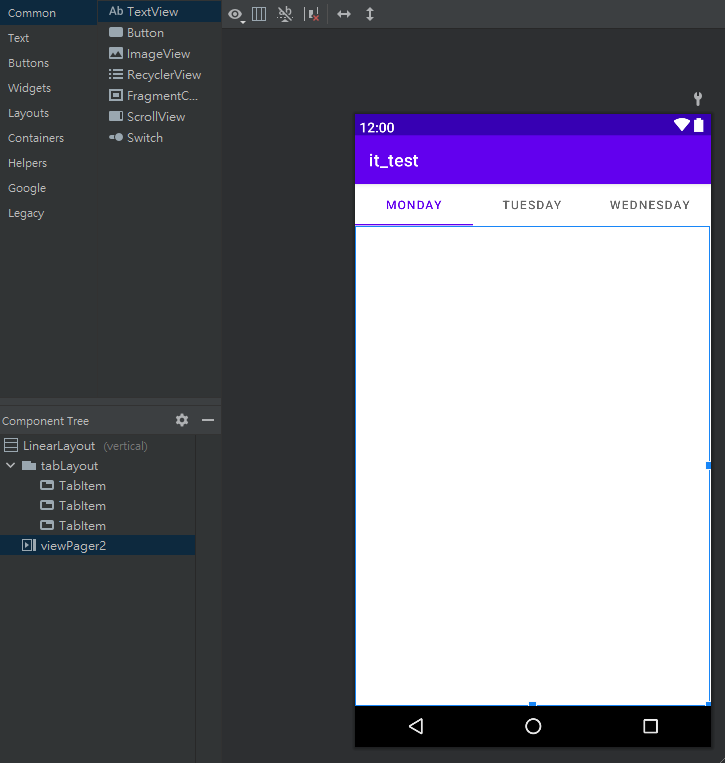Click the bottom-center resize handle of viewPager2
725x763 pixels.
pos(532,704)
